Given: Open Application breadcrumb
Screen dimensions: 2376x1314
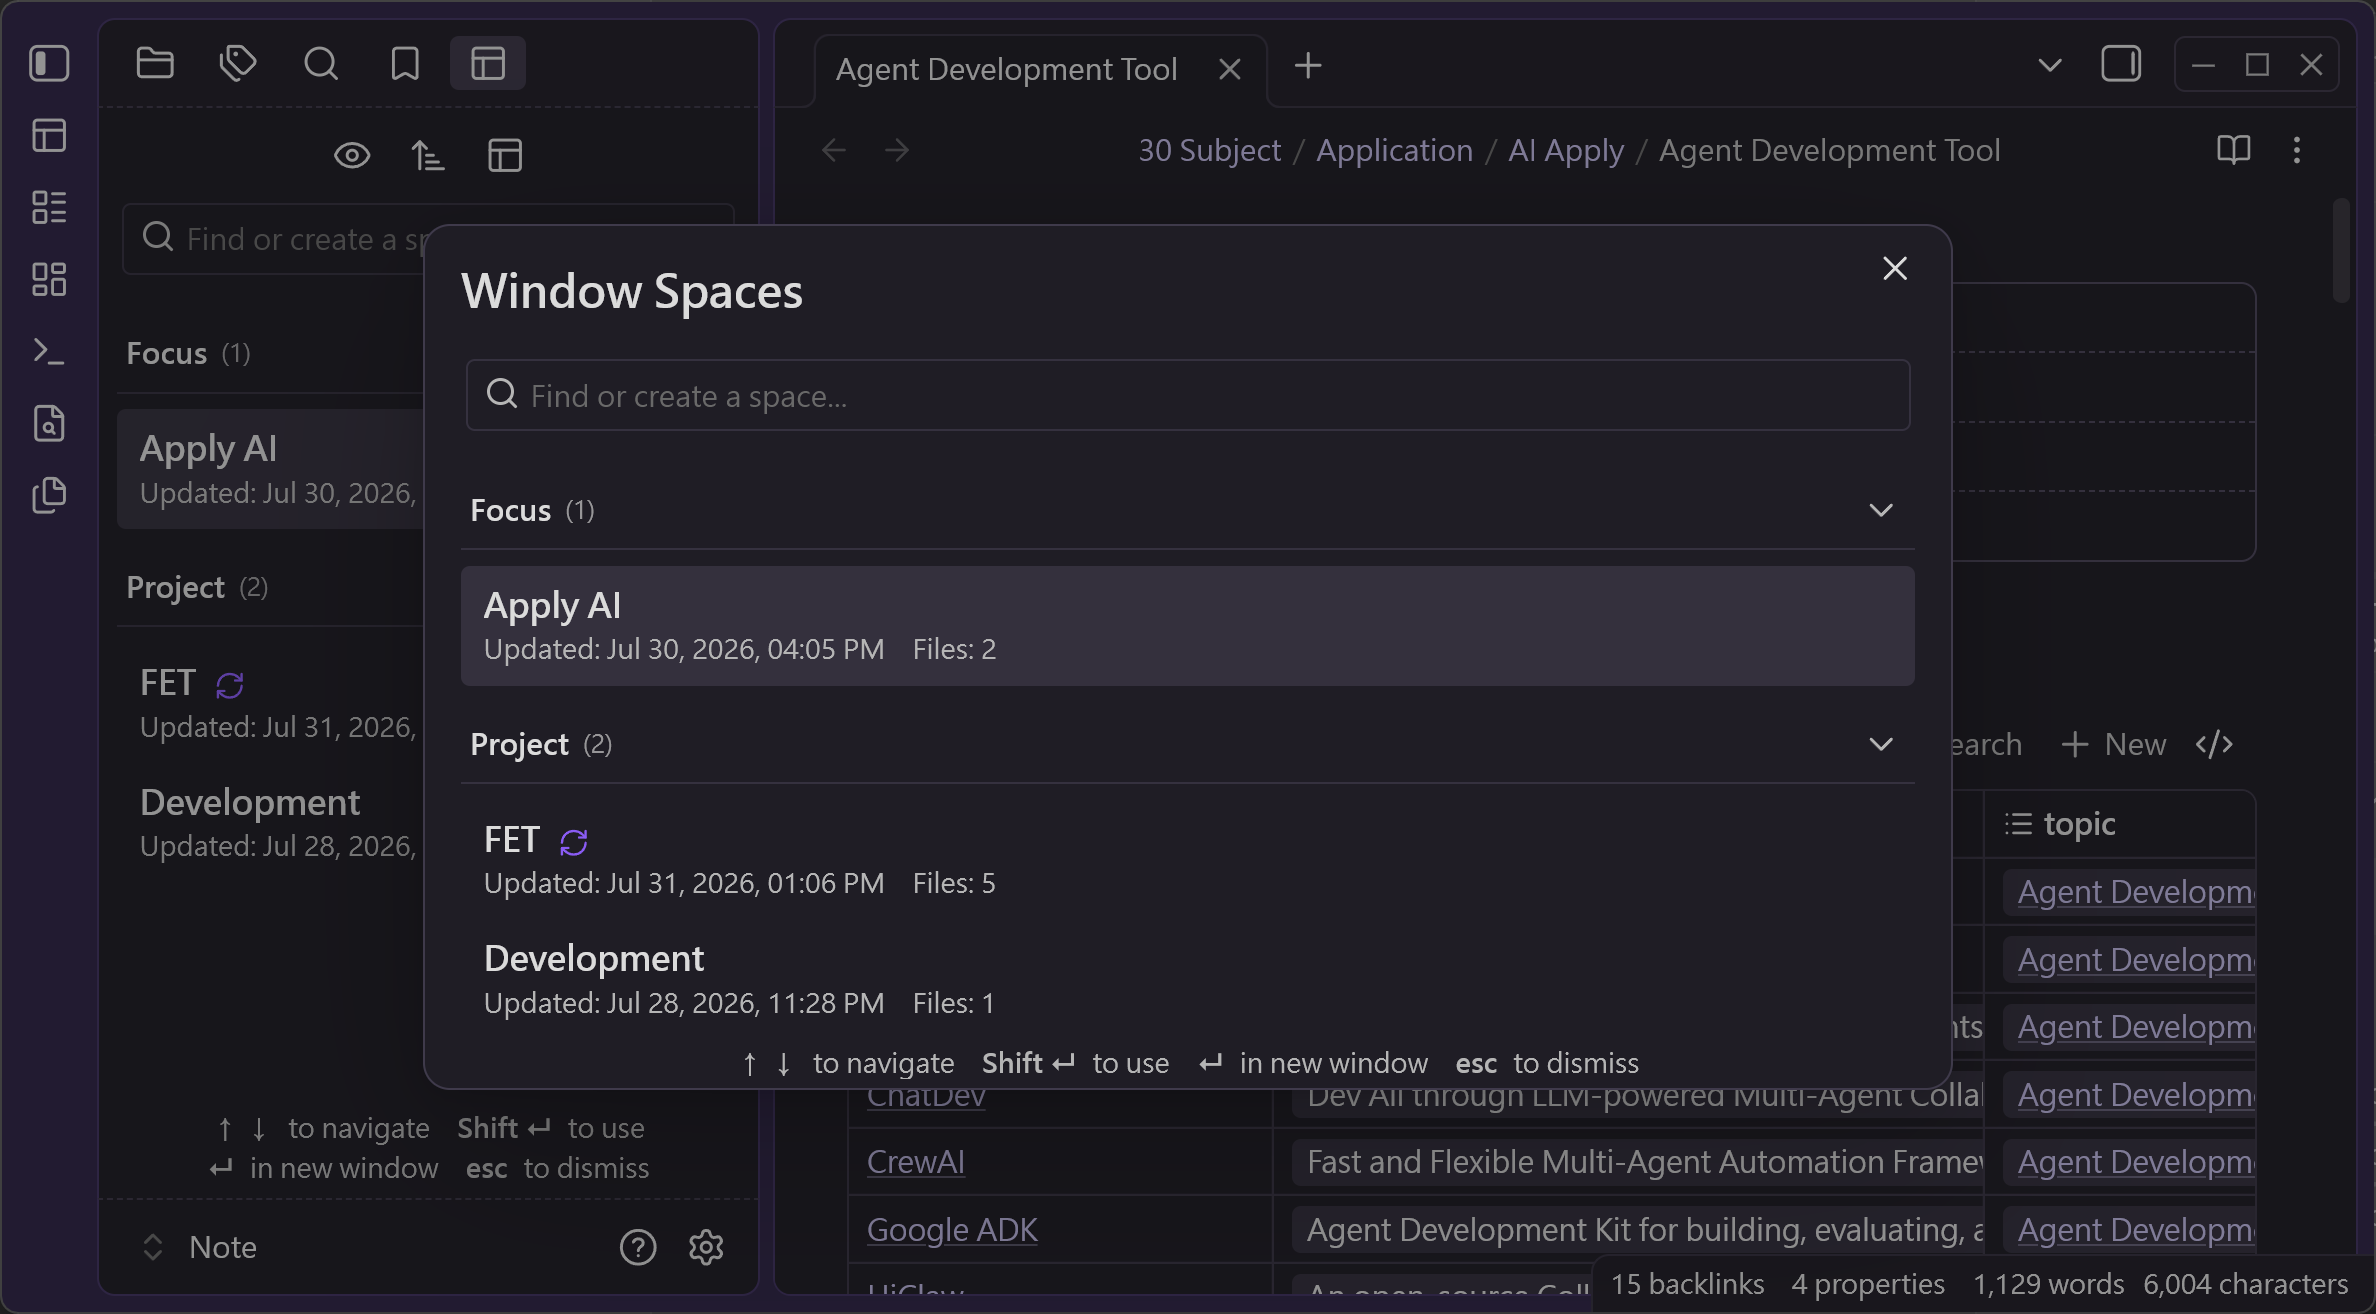Looking at the screenshot, I should click(x=1394, y=150).
